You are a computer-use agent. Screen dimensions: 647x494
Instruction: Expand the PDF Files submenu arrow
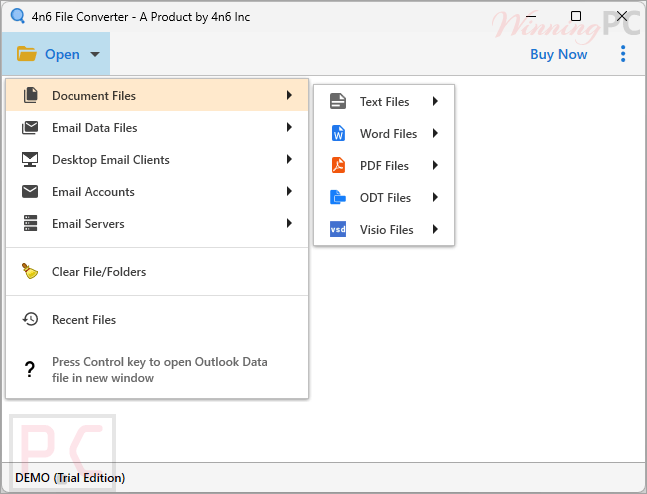[435, 165]
